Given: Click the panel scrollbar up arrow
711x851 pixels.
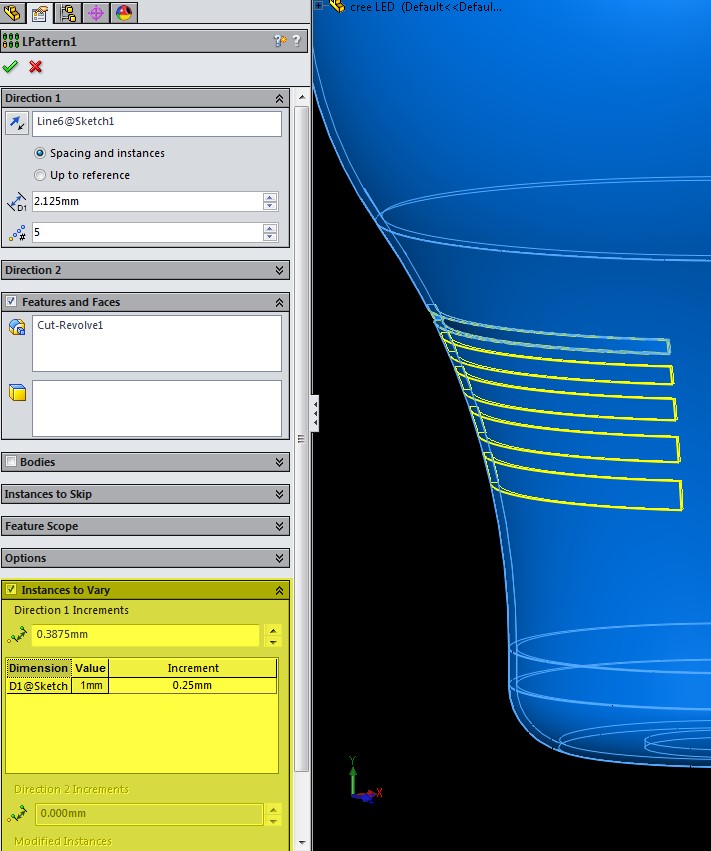Looking at the screenshot, I should [302, 97].
